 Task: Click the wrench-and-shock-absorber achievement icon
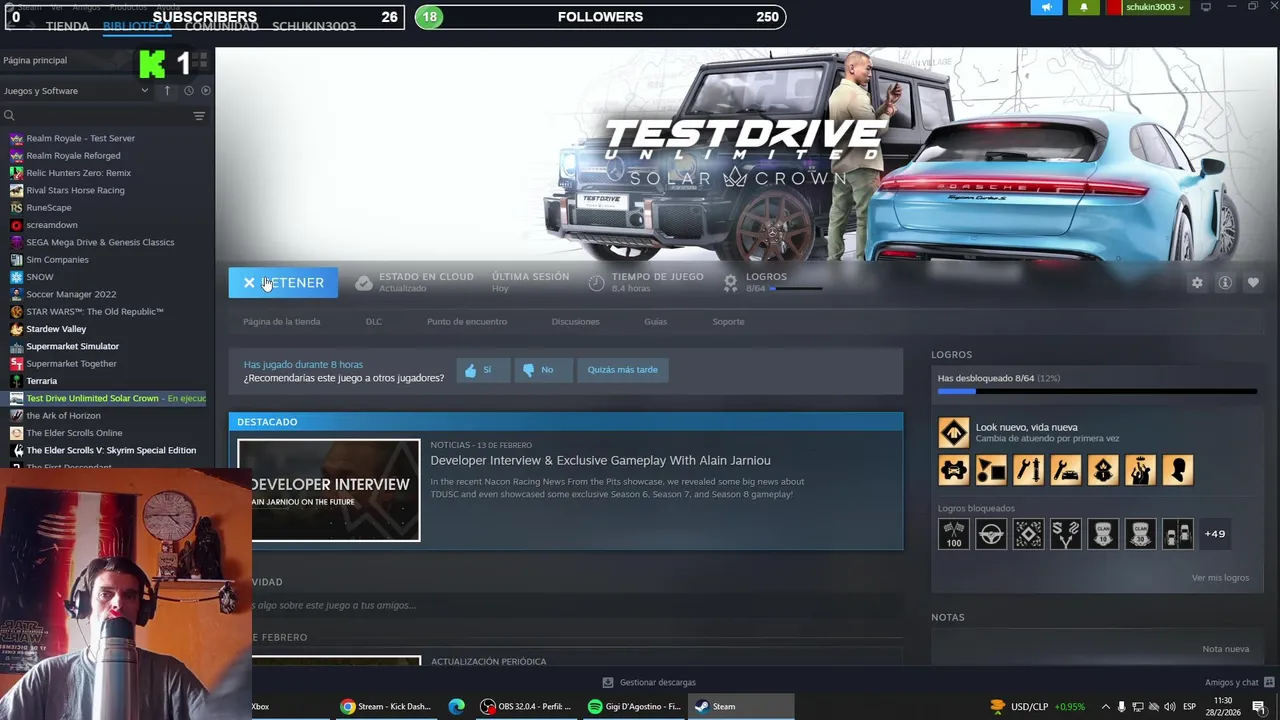[1028, 470]
